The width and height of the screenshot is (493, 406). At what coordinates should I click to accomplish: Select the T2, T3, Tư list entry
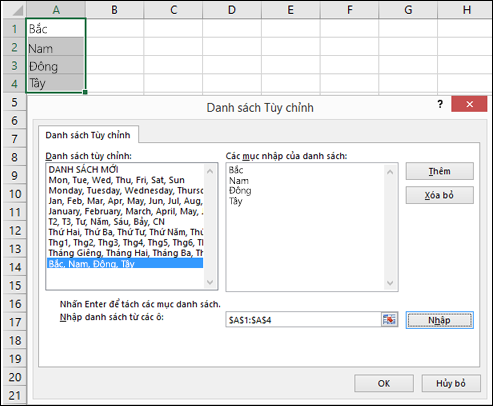pos(125,222)
